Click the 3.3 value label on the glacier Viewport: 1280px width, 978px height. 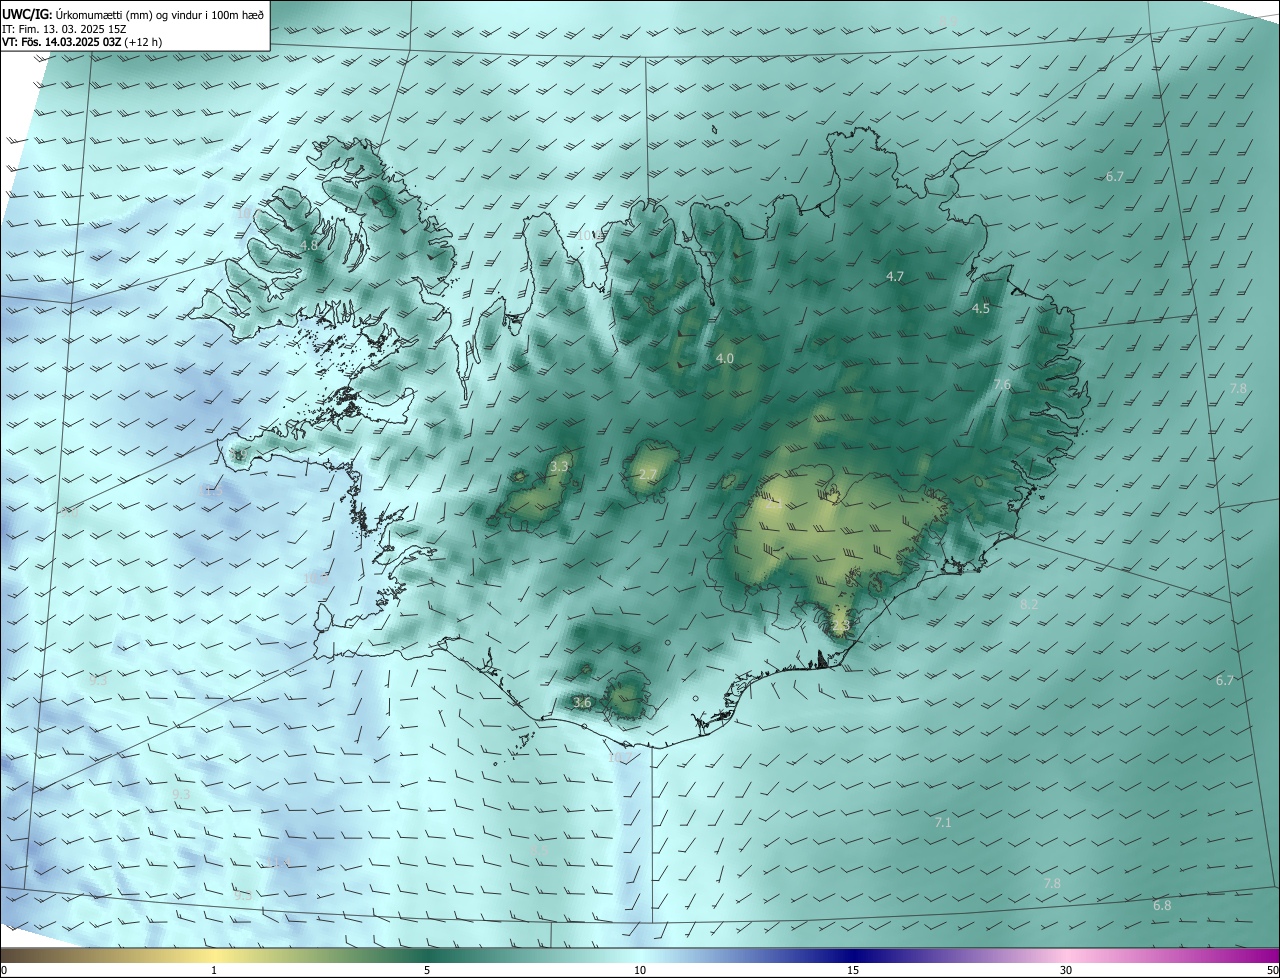pyautogui.click(x=559, y=467)
